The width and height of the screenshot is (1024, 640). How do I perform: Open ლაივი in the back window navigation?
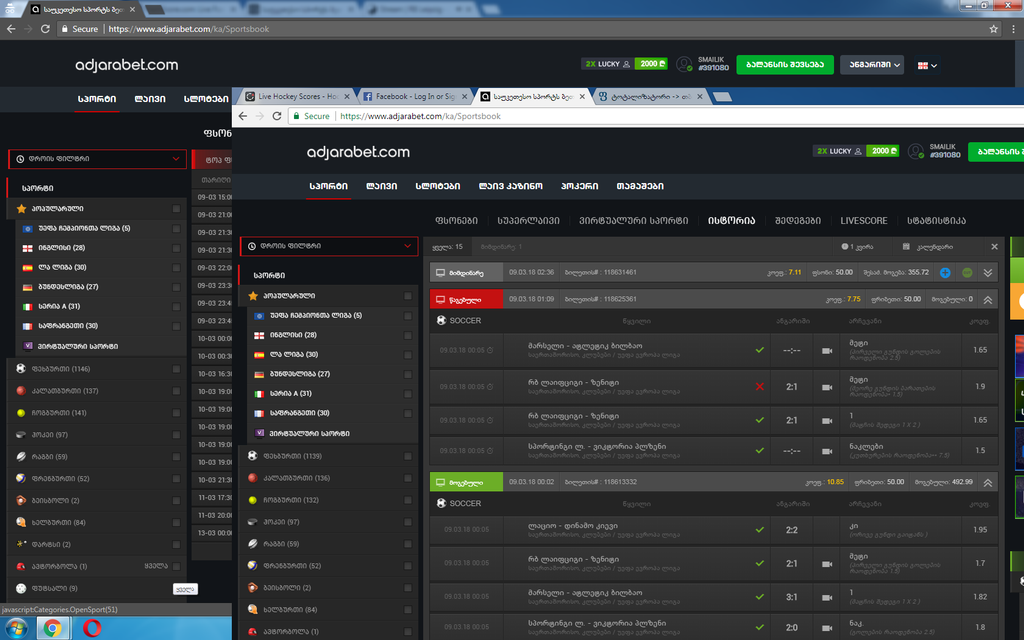click(x=150, y=99)
